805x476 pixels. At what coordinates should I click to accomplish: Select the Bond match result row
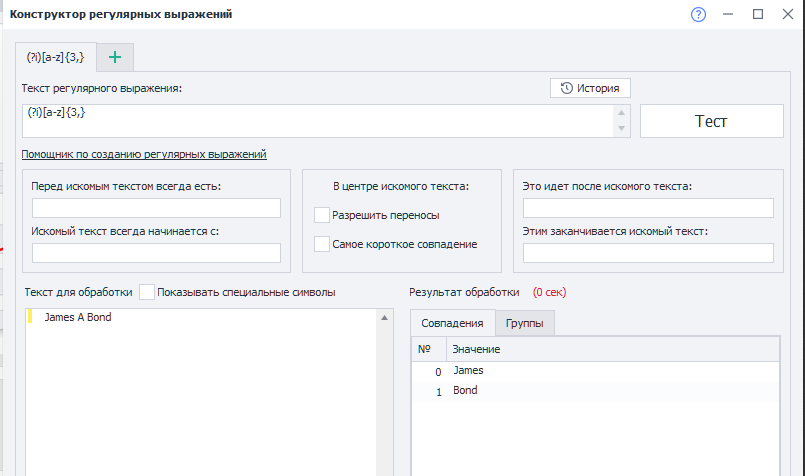[596, 391]
